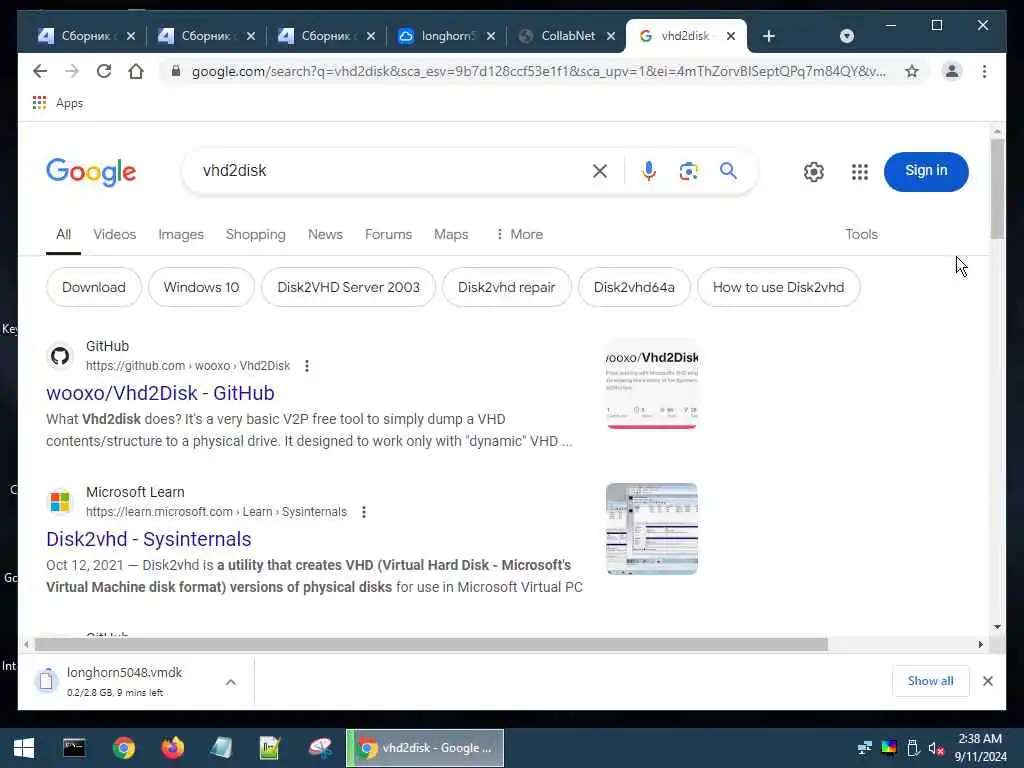Open the search Tools options
Image resolution: width=1024 pixels, height=768 pixels.
click(x=861, y=234)
